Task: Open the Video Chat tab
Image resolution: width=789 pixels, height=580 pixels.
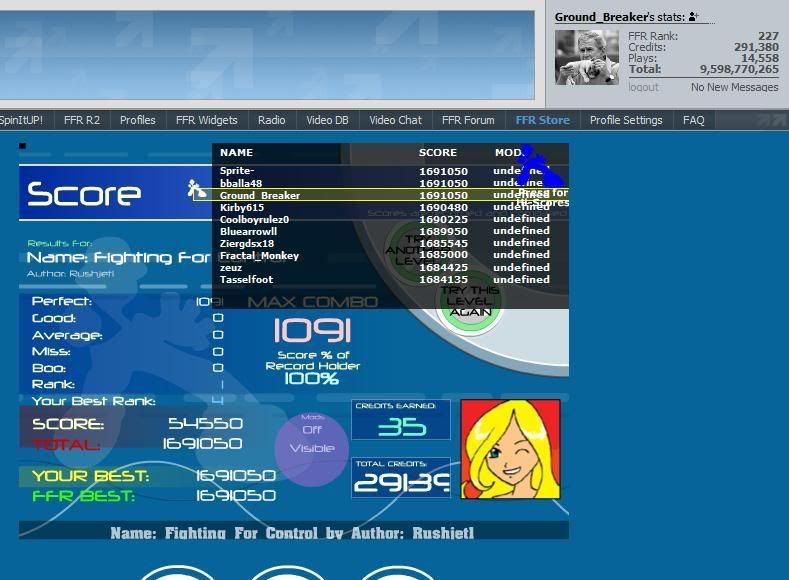Action: [x=395, y=120]
